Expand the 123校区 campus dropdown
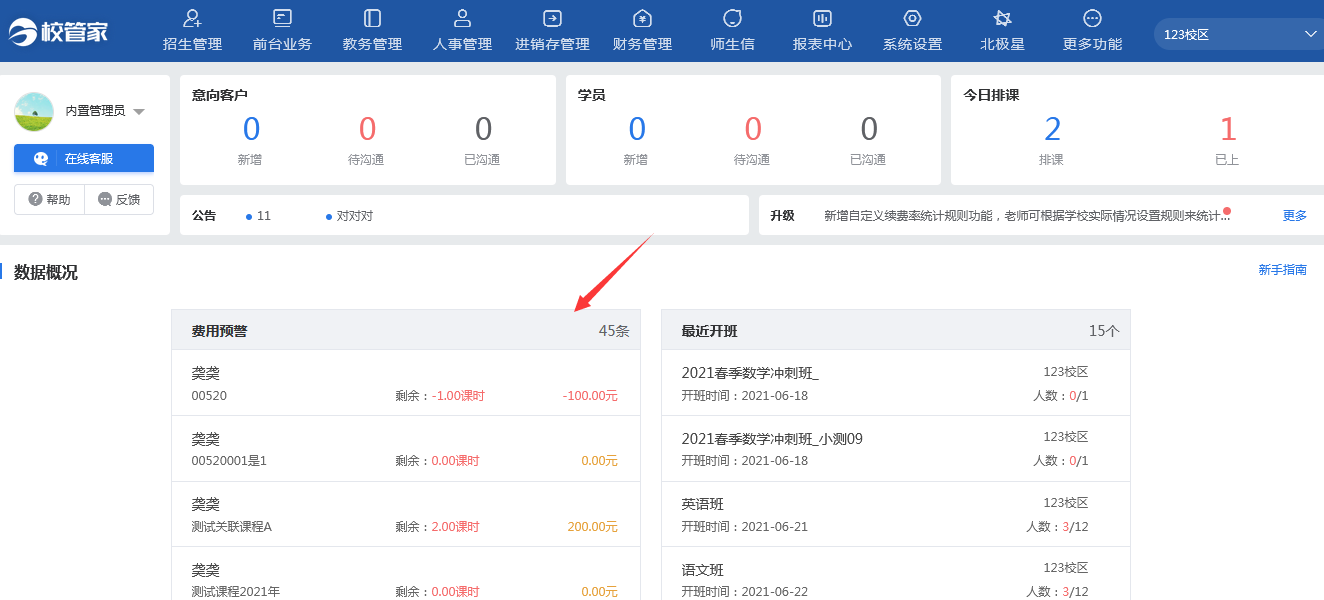 1239,34
